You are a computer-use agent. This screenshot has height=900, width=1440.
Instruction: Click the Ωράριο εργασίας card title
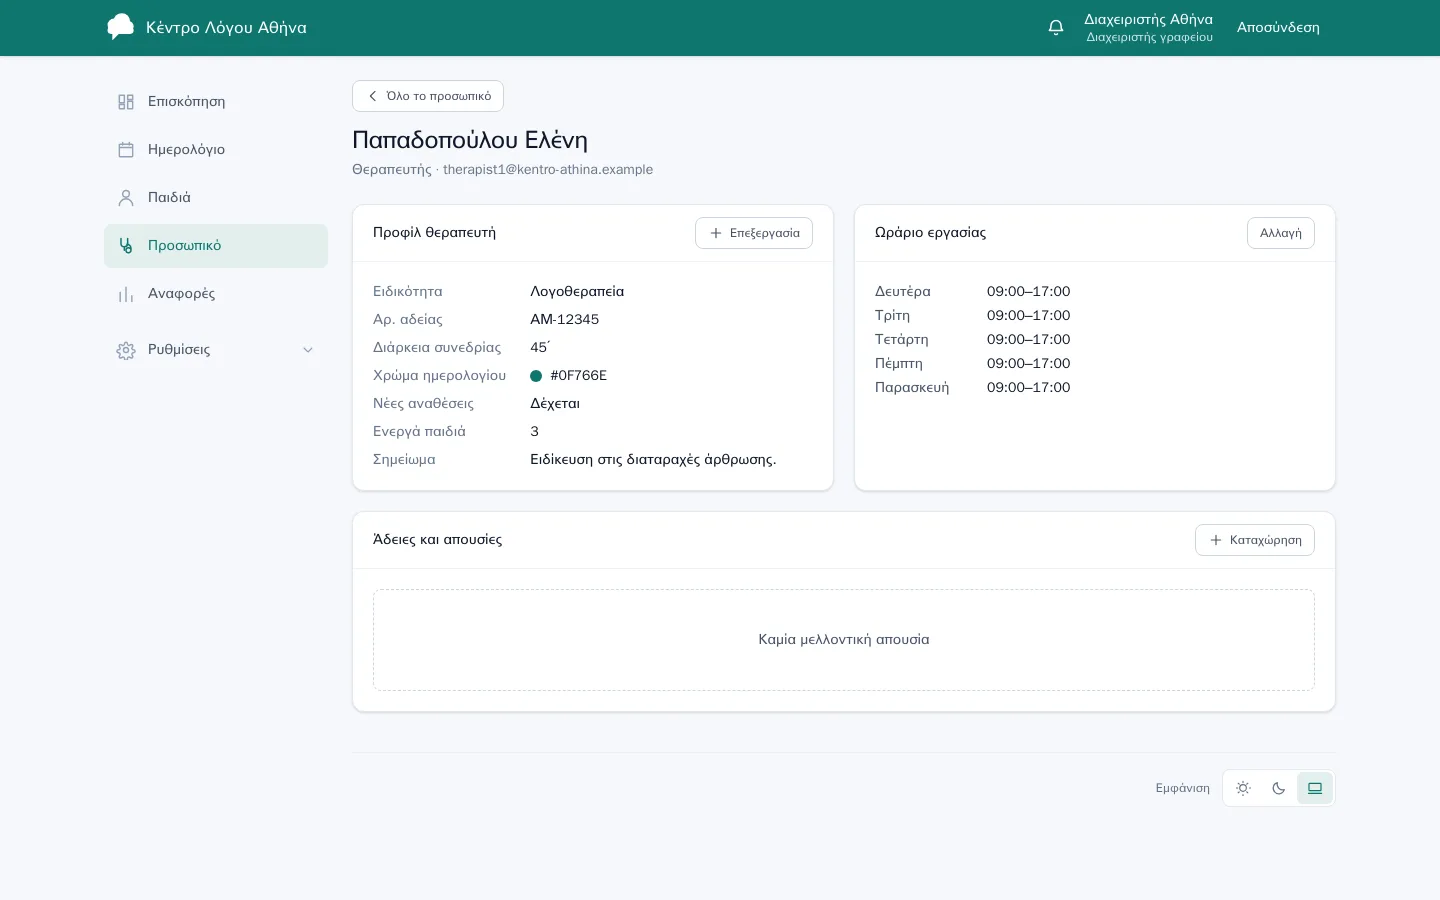[x=930, y=233]
